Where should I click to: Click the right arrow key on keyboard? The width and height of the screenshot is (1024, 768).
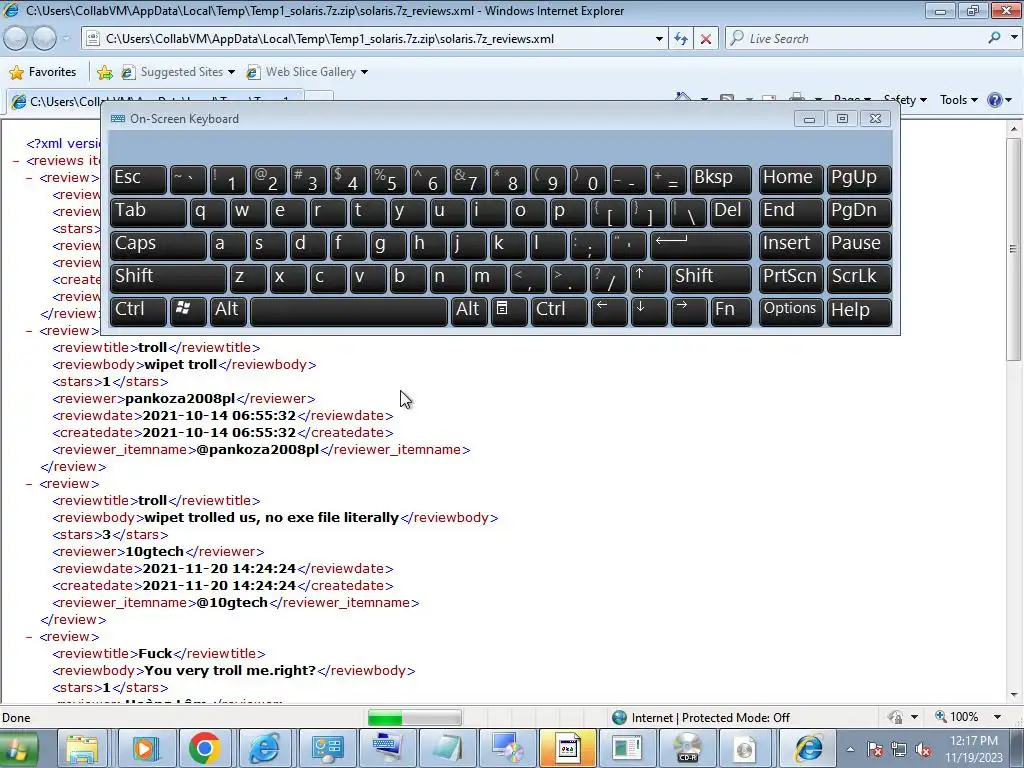click(688, 310)
